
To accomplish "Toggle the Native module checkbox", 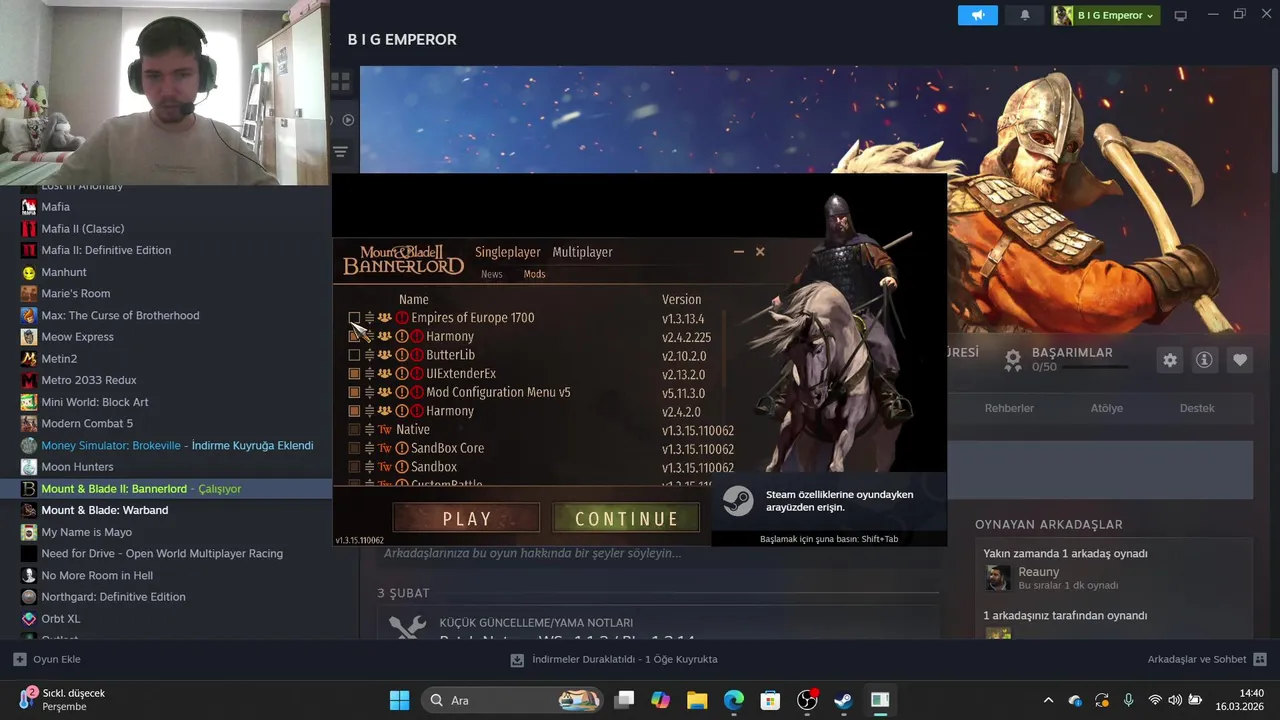I will (354, 430).
